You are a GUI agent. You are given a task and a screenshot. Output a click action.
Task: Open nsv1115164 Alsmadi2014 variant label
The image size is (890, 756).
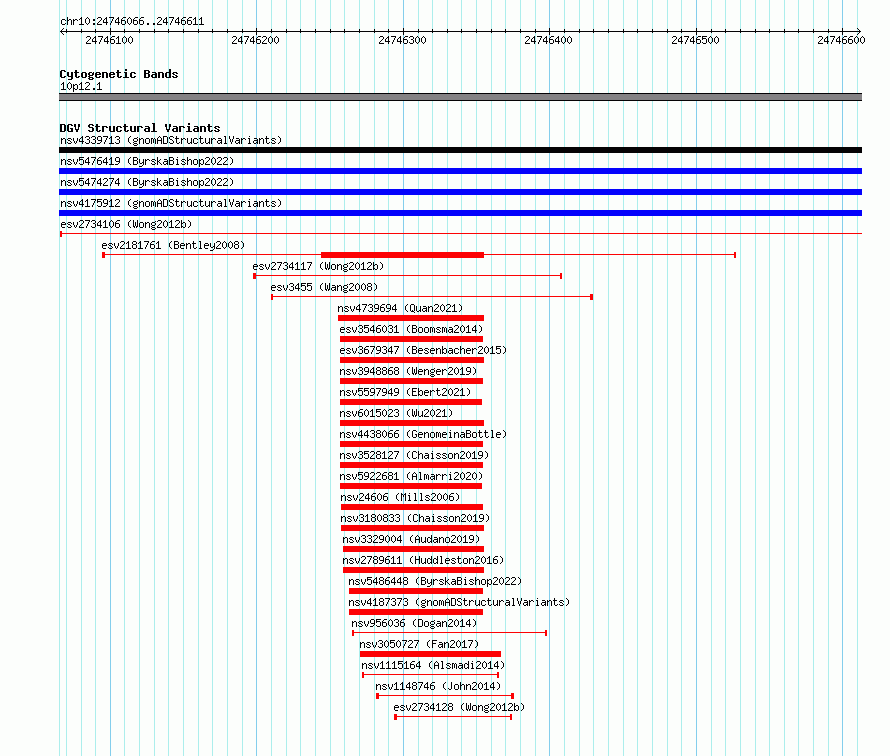[x=433, y=665]
